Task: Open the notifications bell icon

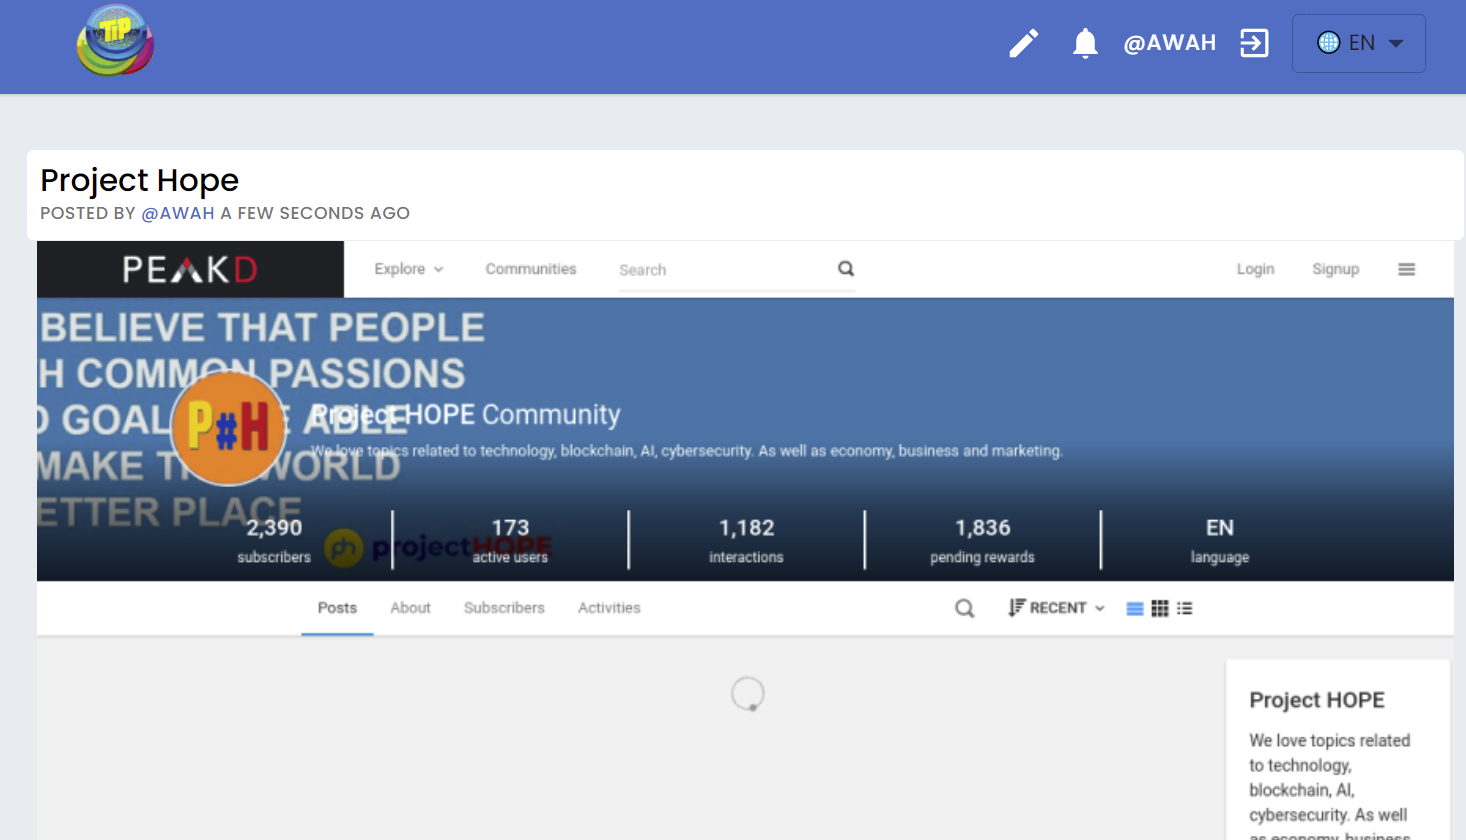Action: click(x=1085, y=43)
